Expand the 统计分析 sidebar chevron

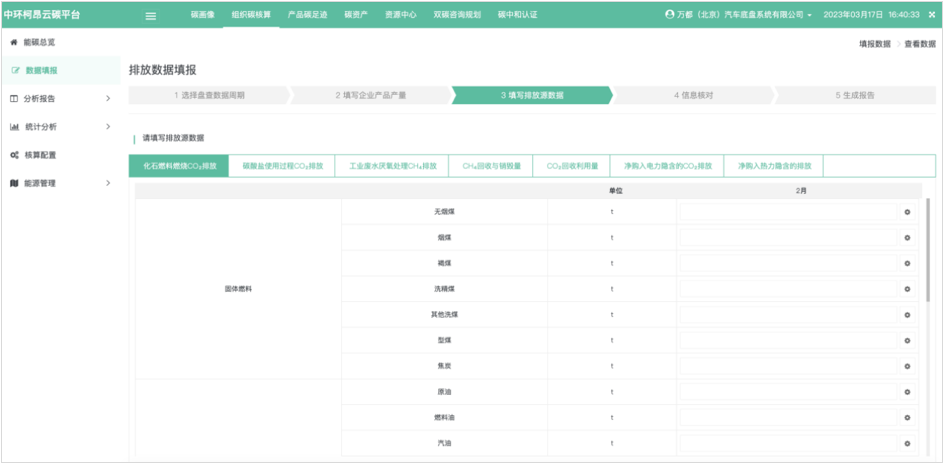[x=108, y=127]
